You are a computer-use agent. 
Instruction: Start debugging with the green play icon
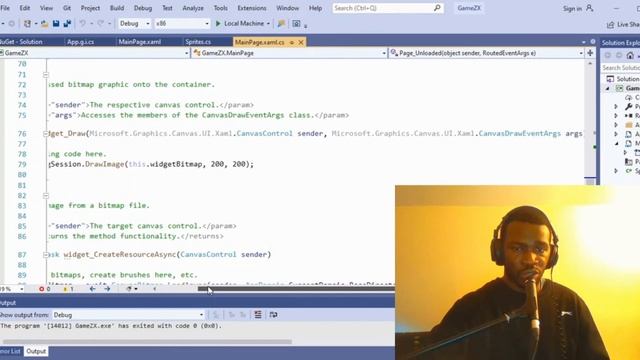(x=218, y=24)
